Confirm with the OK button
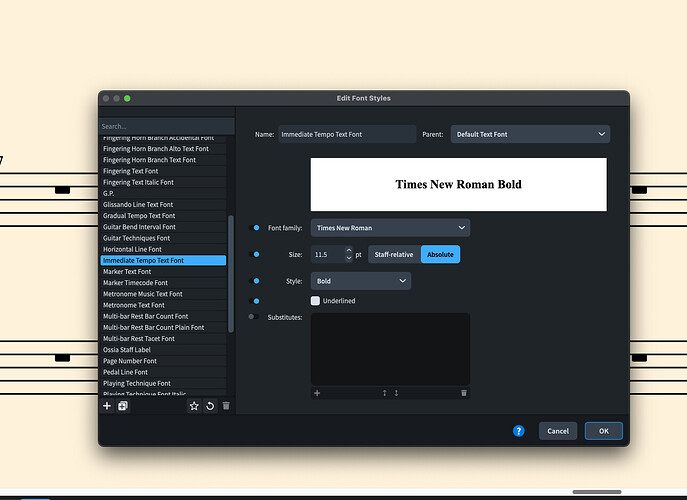The image size is (687, 500). pyautogui.click(x=604, y=431)
